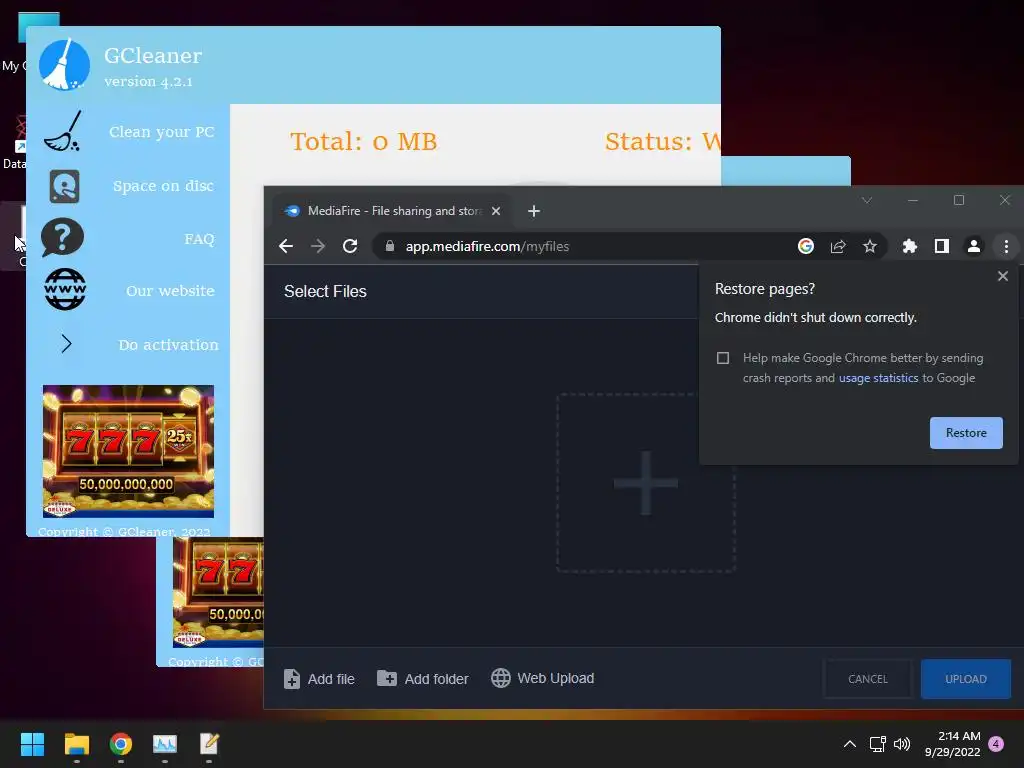Expand the Do activation chevron arrow
Image resolution: width=1024 pixels, height=768 pixels.
pos(66,344)
